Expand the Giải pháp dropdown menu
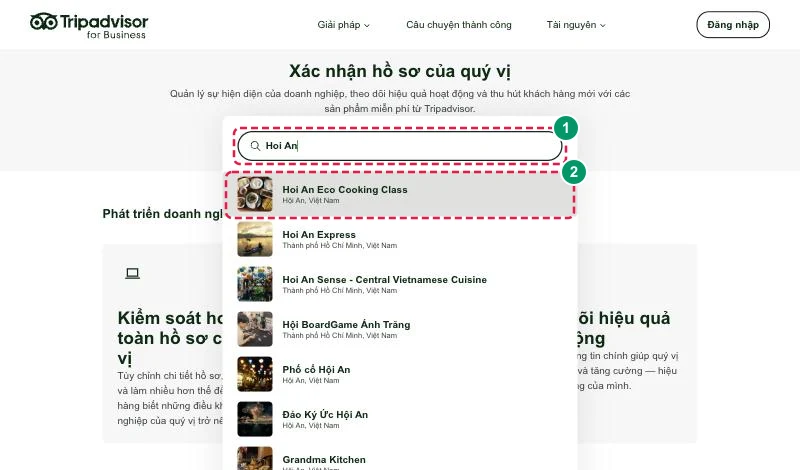This screenshot has height=470, width=800. click(343, 25)
